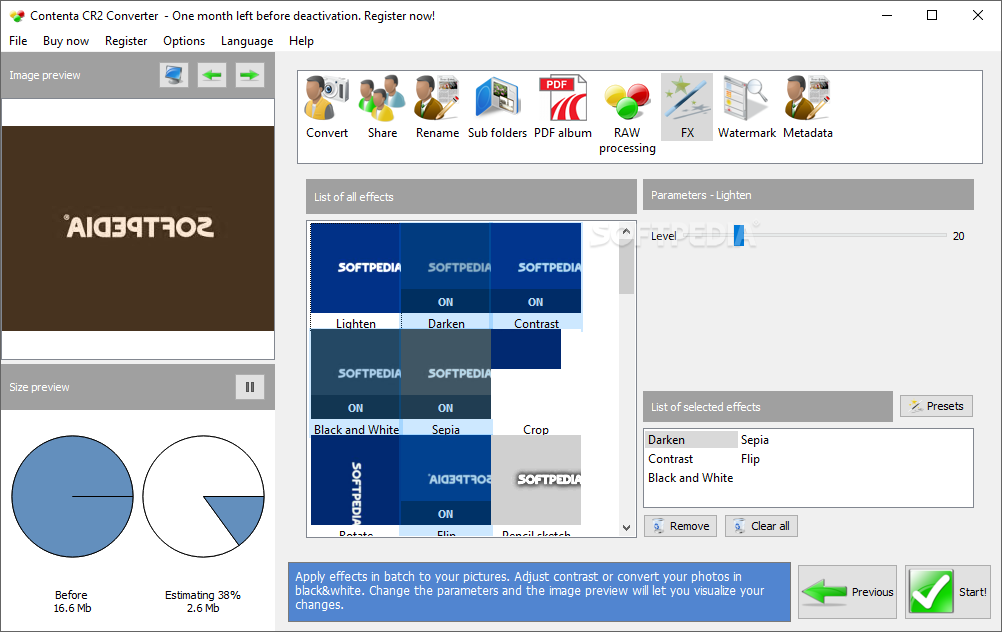Open the Metadata editor icon
This screenshot has width=1002, height=632.
pos(808,107)
